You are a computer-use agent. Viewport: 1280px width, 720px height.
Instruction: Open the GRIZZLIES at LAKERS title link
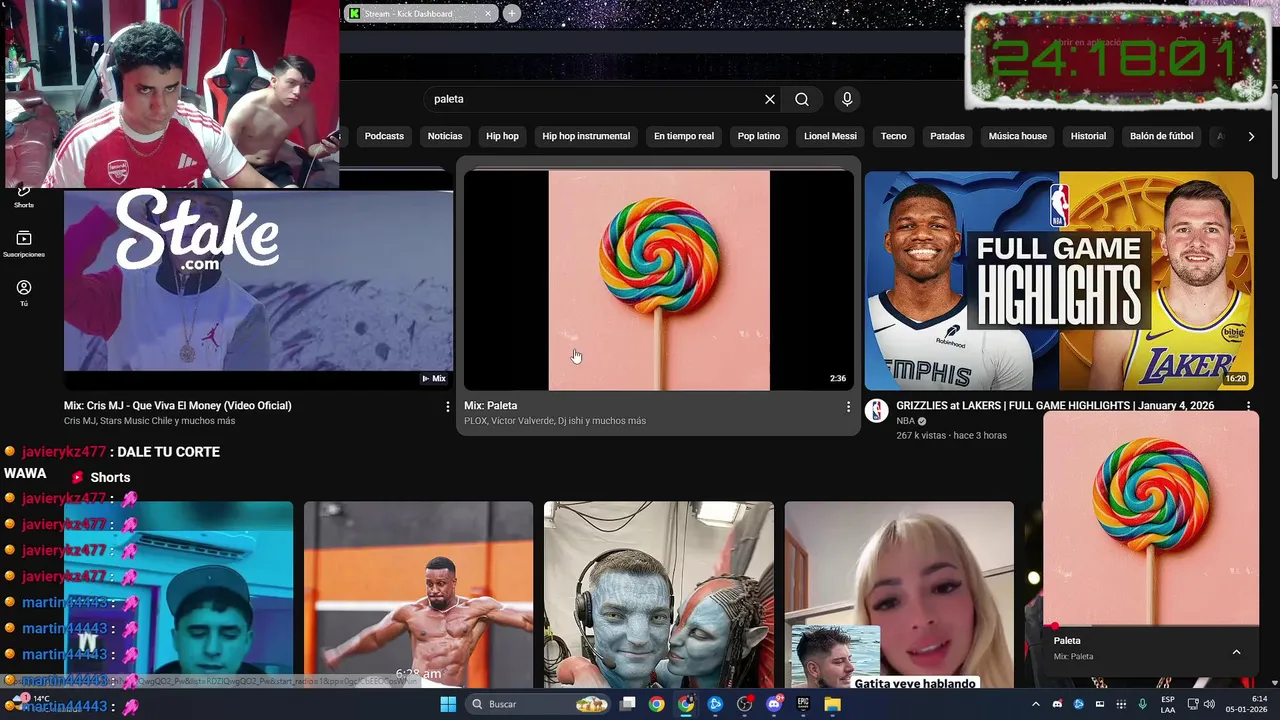(1055, 406)
